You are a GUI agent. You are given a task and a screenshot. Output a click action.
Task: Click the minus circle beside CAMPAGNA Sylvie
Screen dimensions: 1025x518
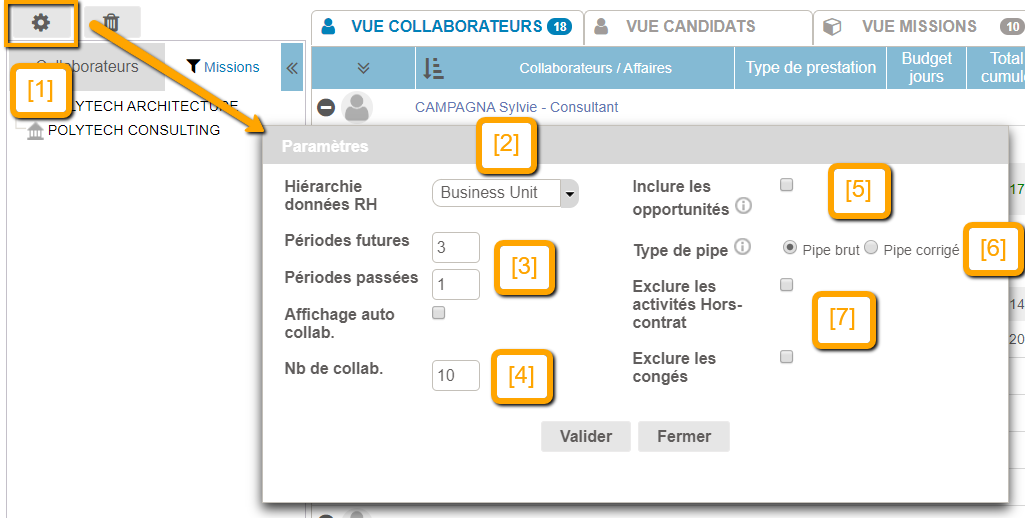pos(326,107)
